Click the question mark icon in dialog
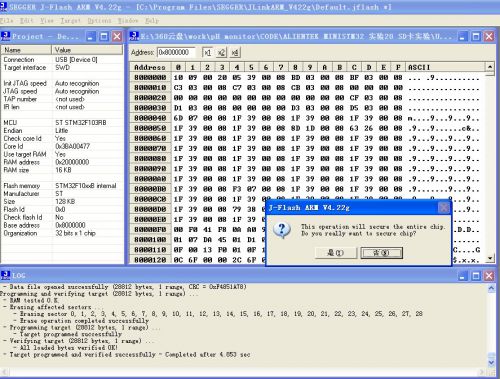Image resolution: width=500 pixels, height=379 pixels. pos(282,230)
